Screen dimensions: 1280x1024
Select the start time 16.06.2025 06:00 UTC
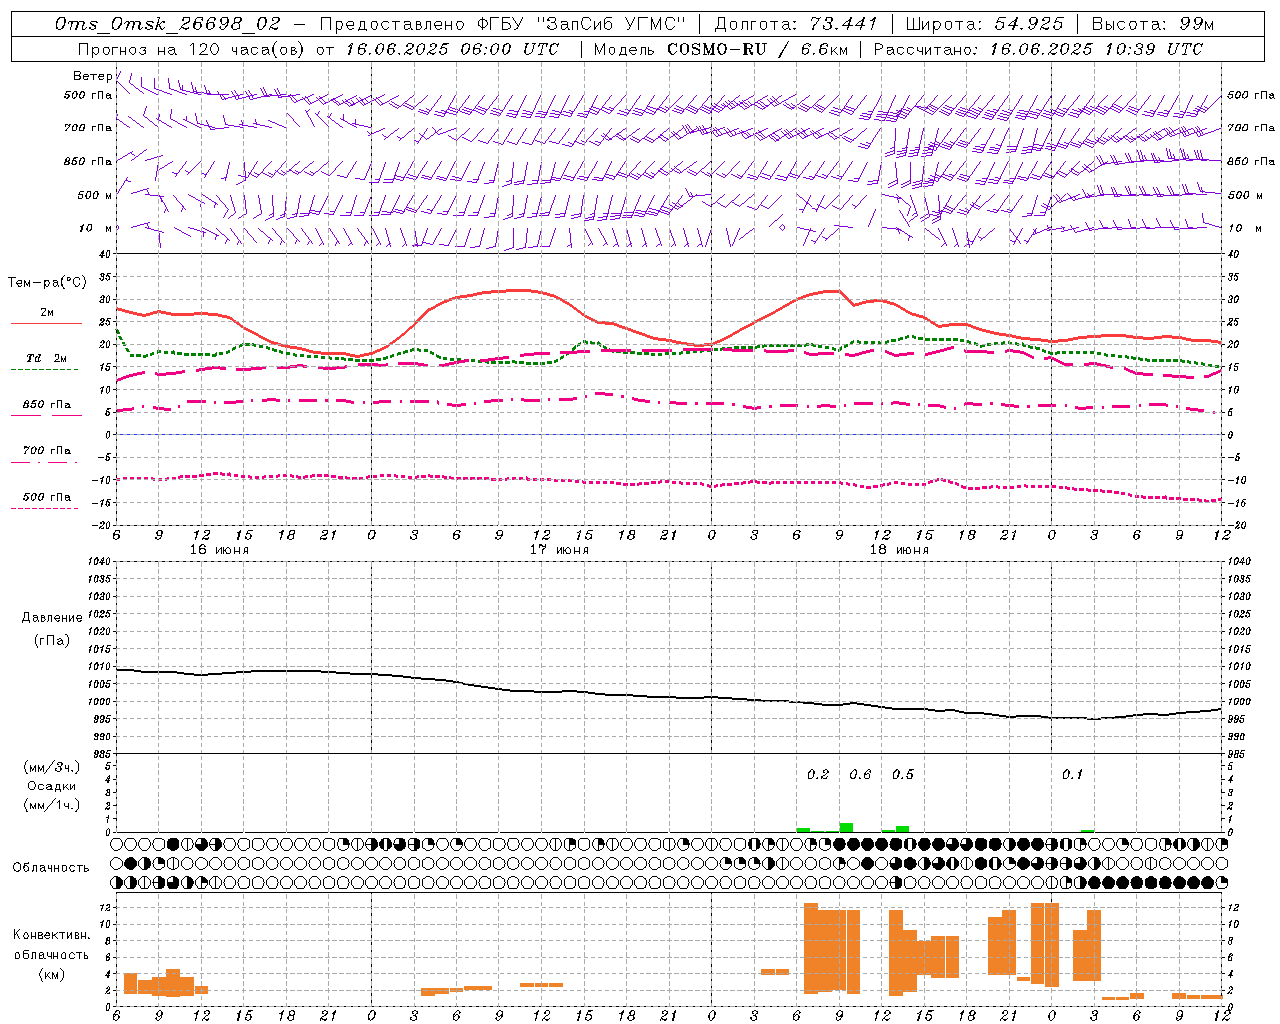click(452, 49)
